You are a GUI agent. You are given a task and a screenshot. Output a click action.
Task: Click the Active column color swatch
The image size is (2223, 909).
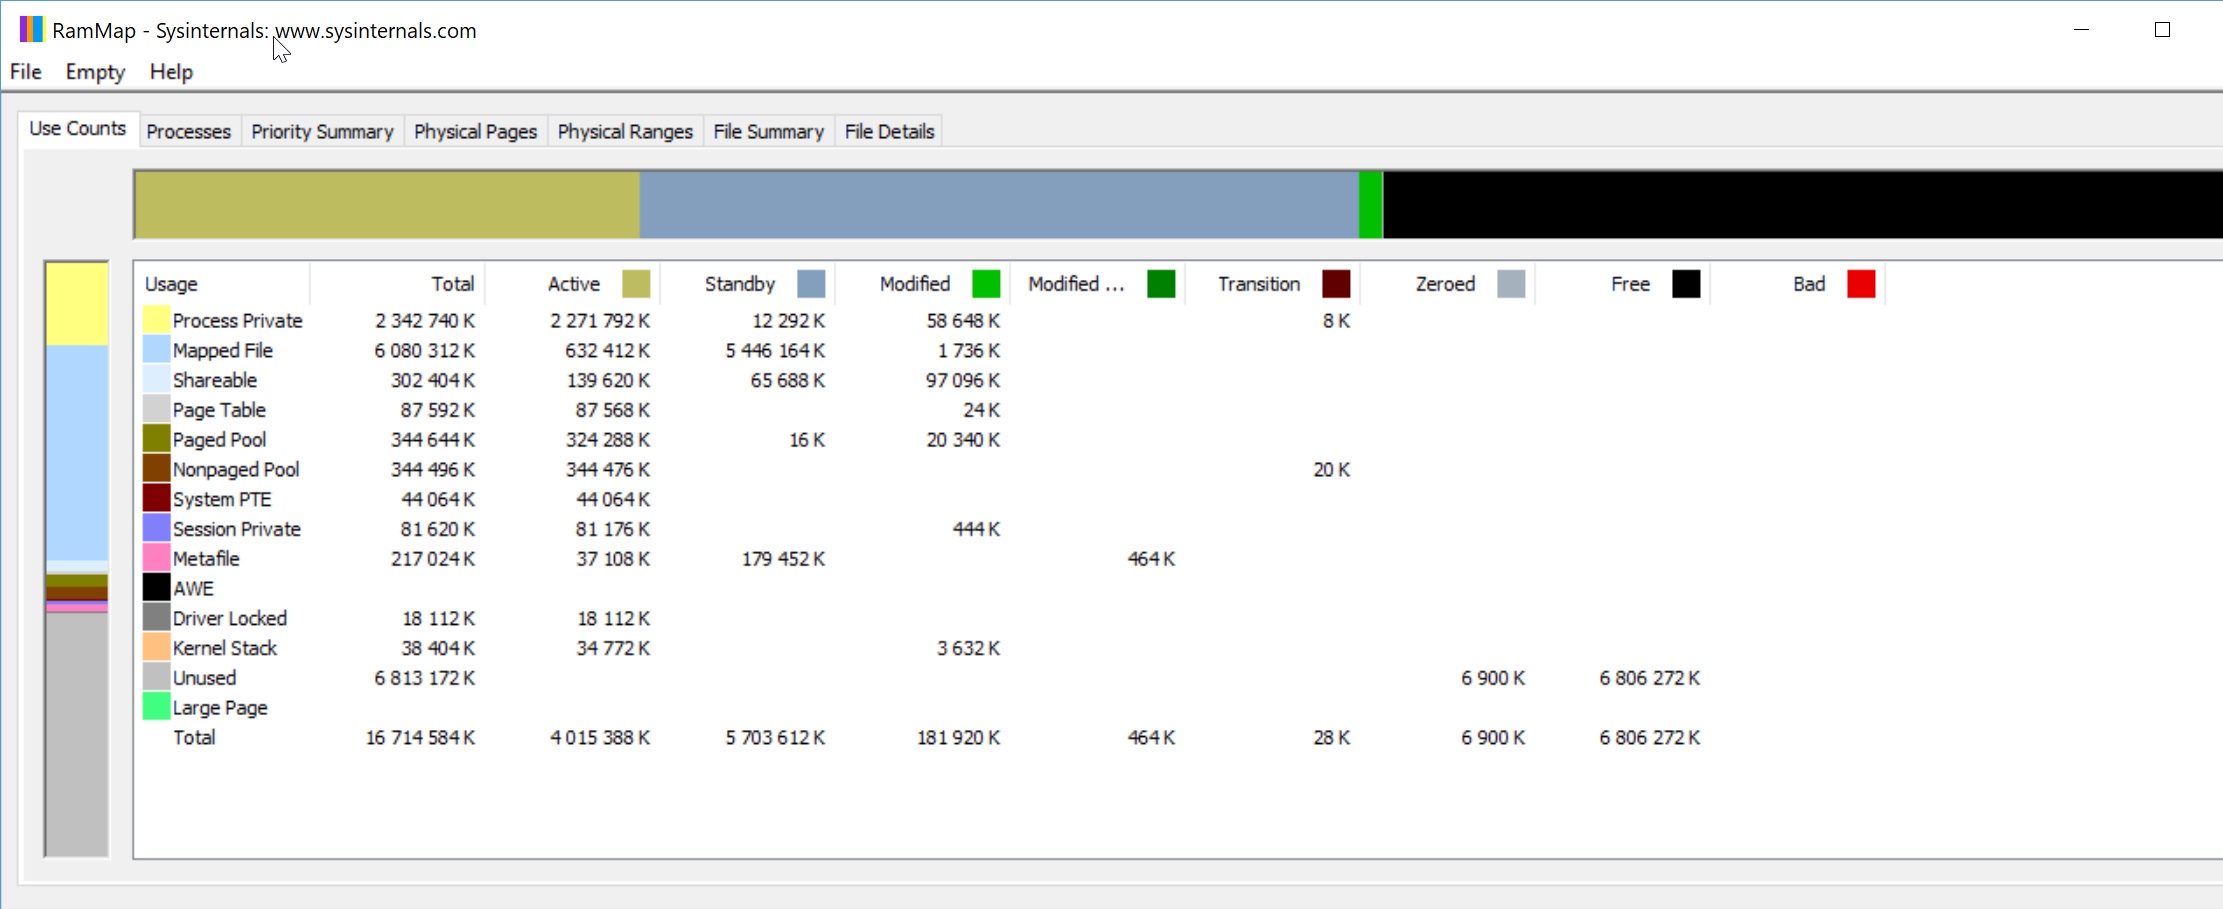coord(636,284)
